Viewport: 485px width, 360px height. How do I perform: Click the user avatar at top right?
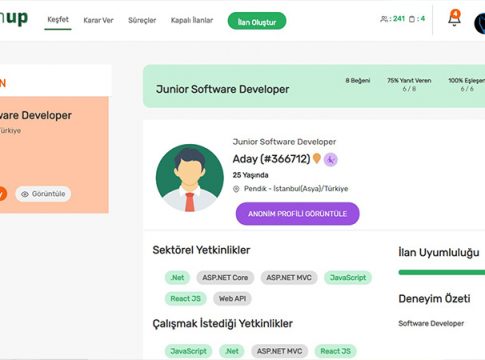click(x=480, y=24)
